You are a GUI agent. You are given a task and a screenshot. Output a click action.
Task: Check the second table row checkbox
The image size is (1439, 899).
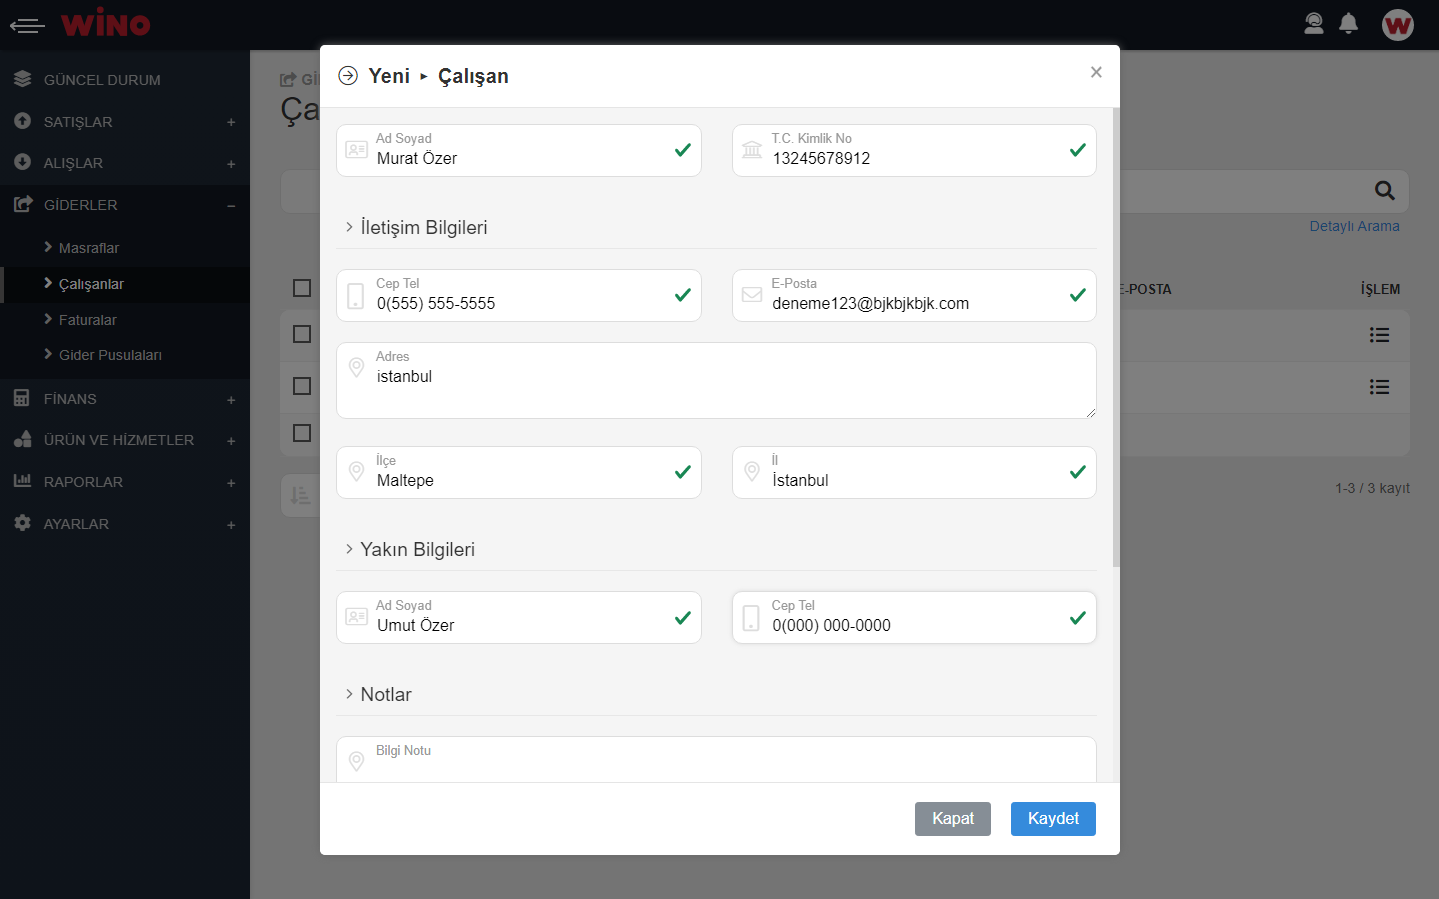pos(302,386)
